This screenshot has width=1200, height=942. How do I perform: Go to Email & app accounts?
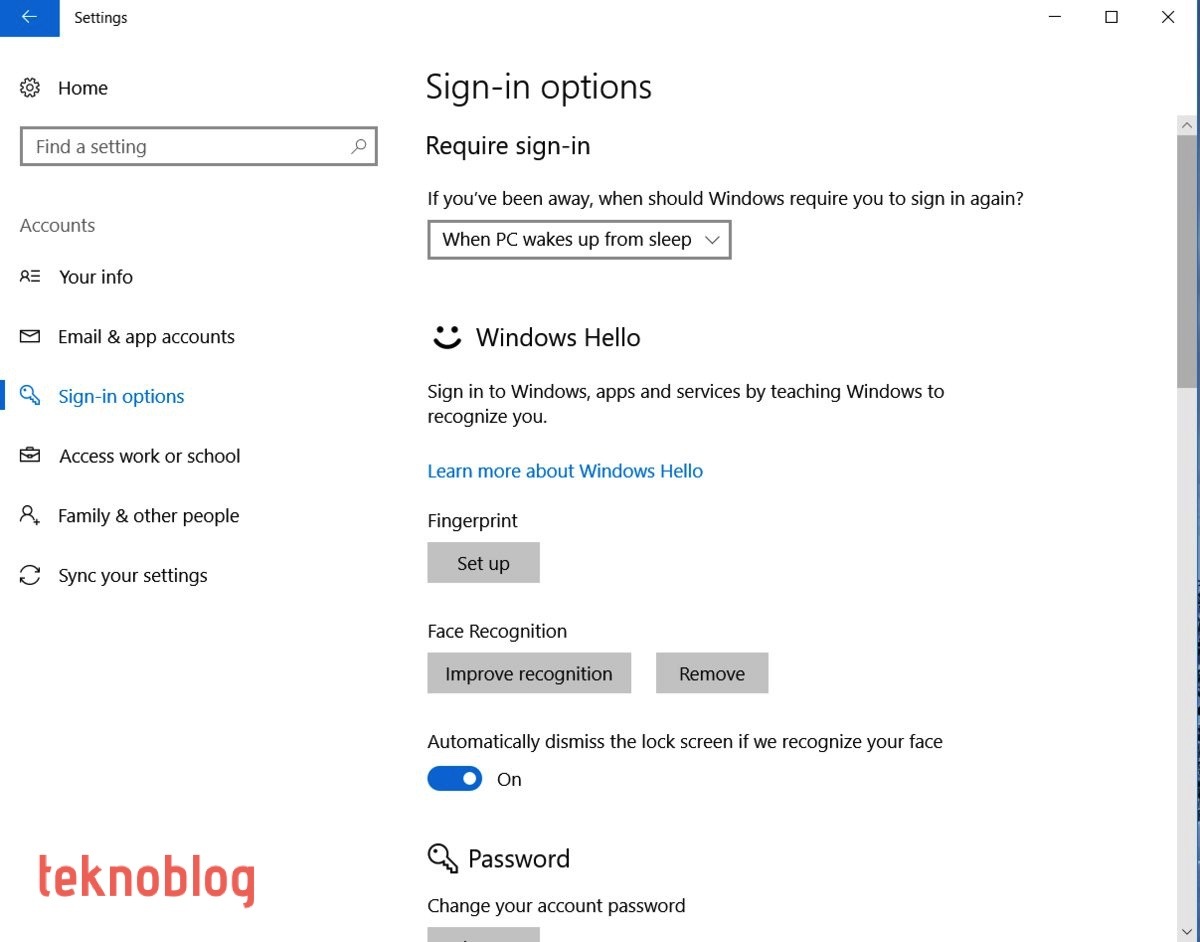pyautogui.click(x=146, y=337)
